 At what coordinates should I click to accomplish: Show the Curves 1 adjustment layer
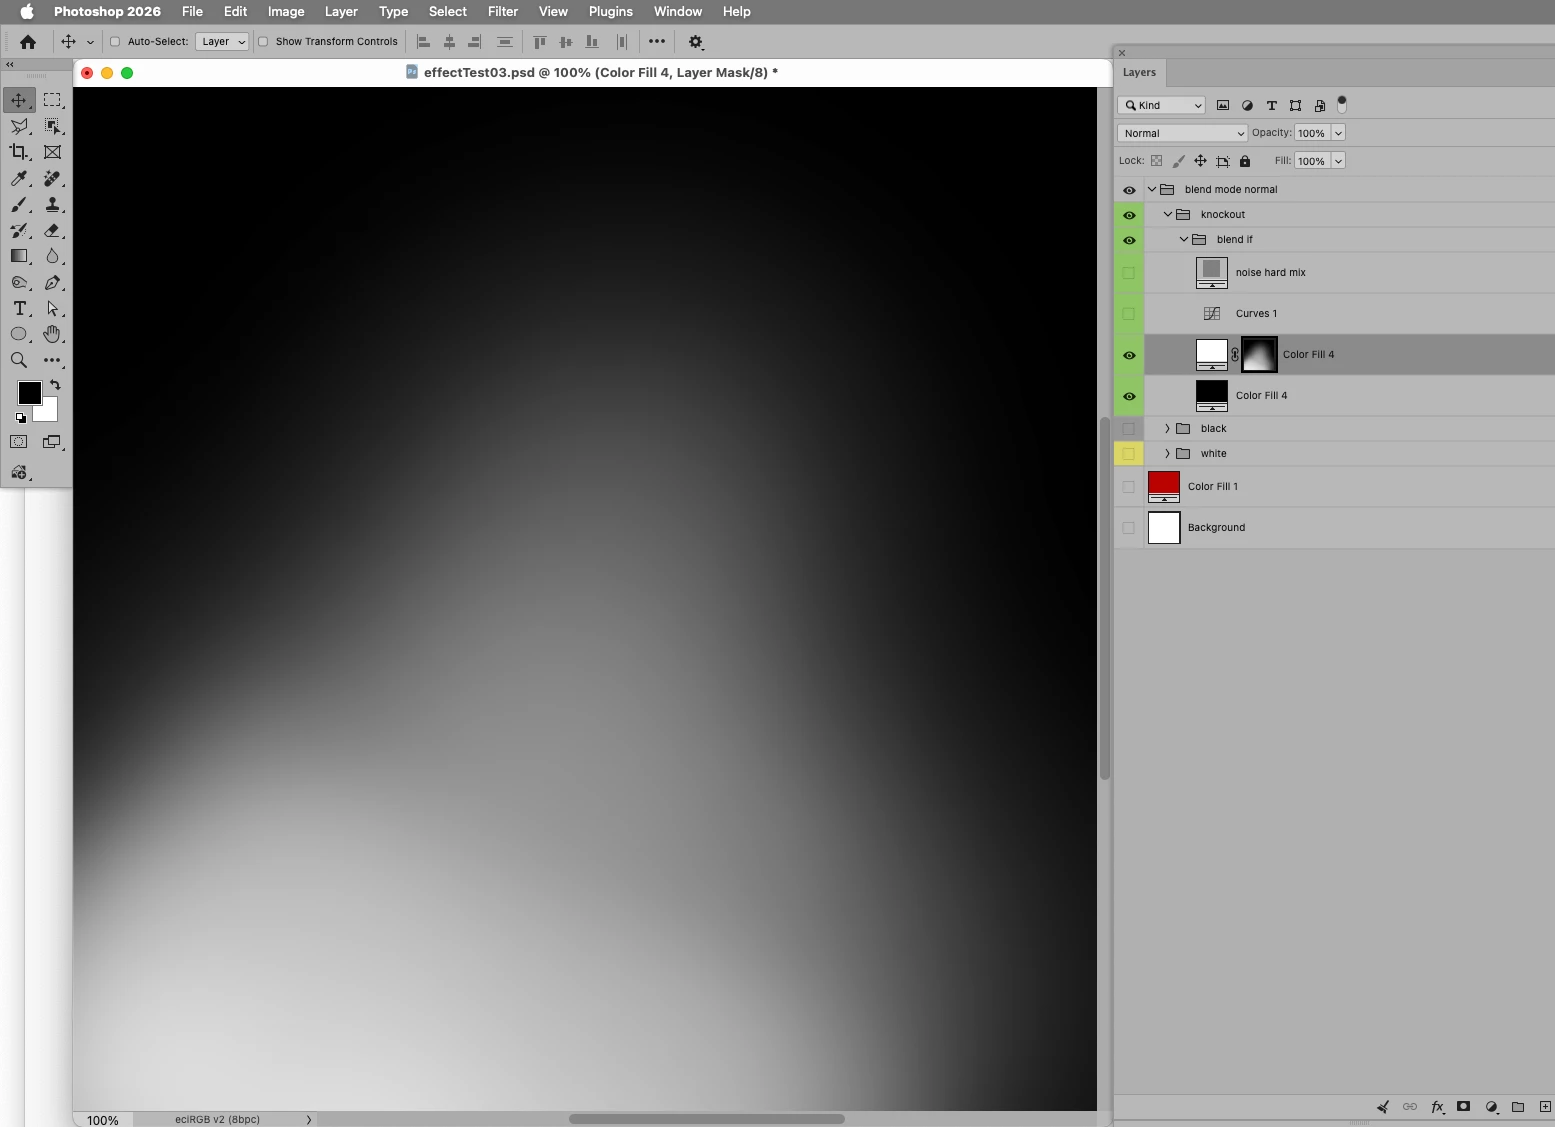1129,313
